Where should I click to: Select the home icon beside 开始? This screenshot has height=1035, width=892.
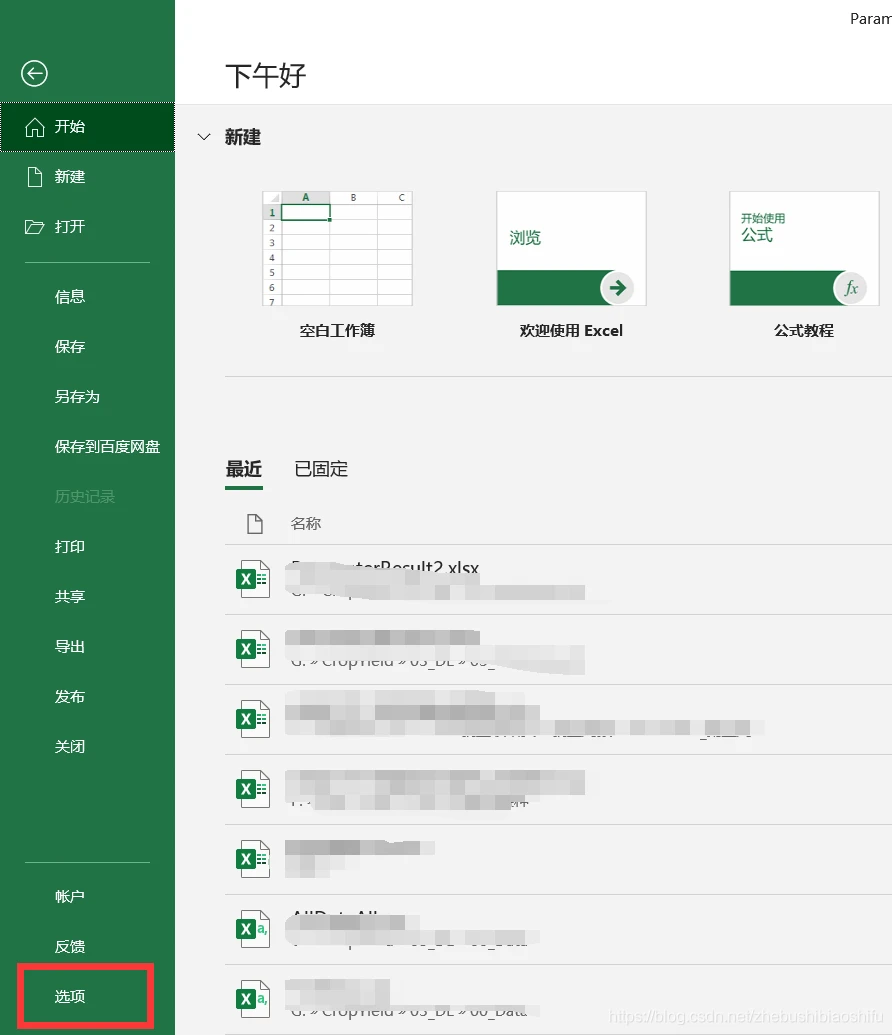(34, 127)
